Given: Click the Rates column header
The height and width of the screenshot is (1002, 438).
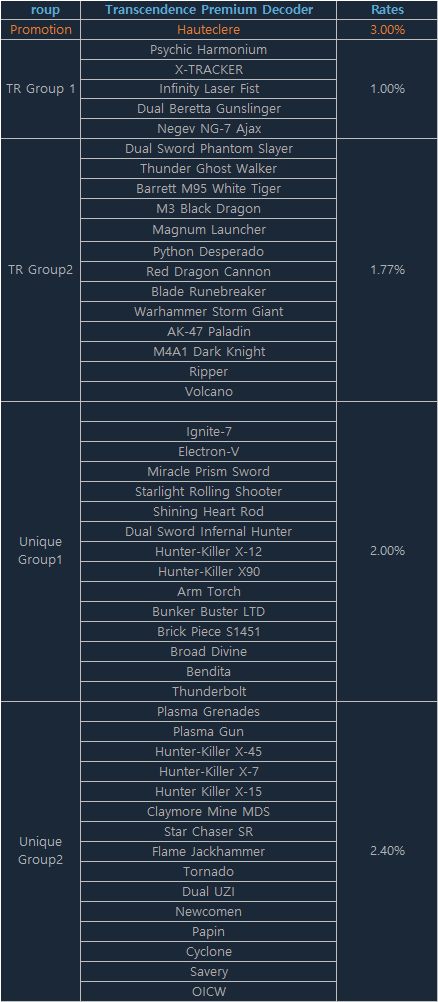Looking at the screenshot, I should click(387, 10).
